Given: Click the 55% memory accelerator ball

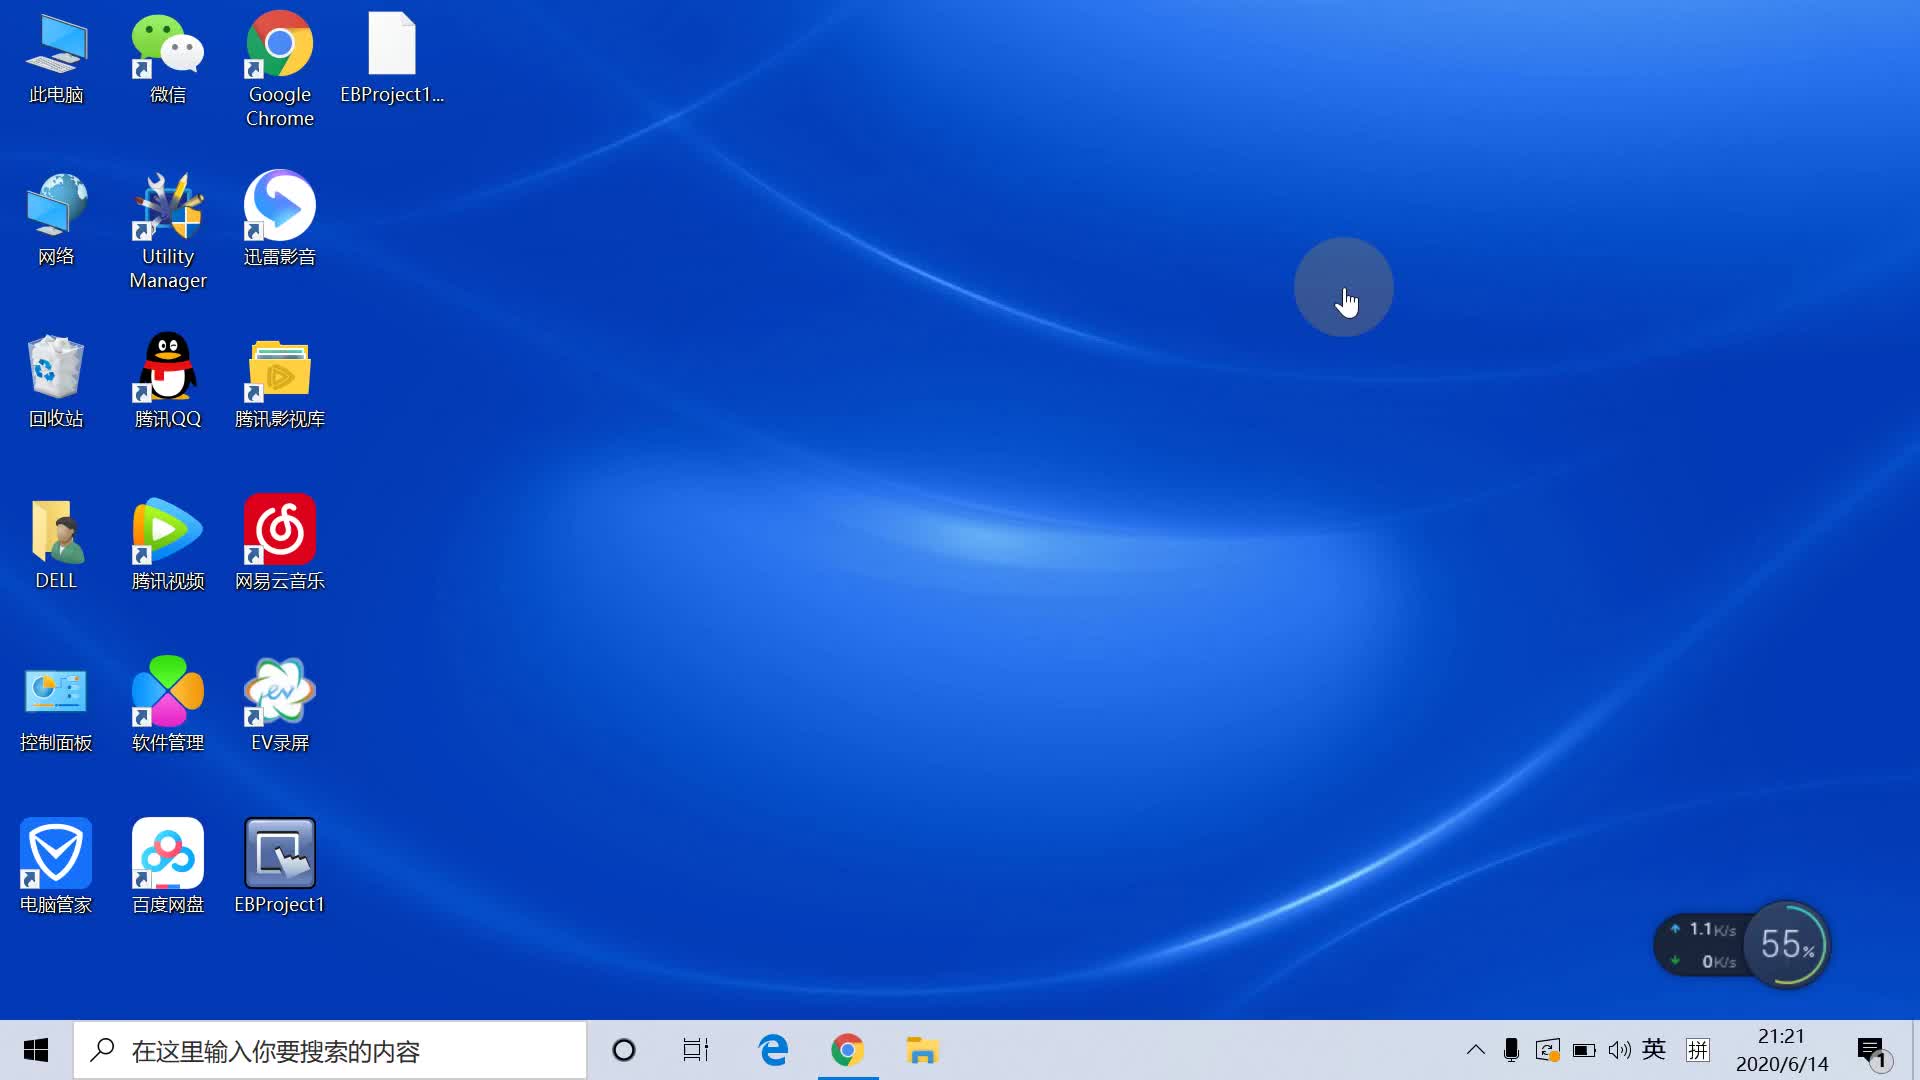Looking at the screenshot, I should tap(1787, 944).
